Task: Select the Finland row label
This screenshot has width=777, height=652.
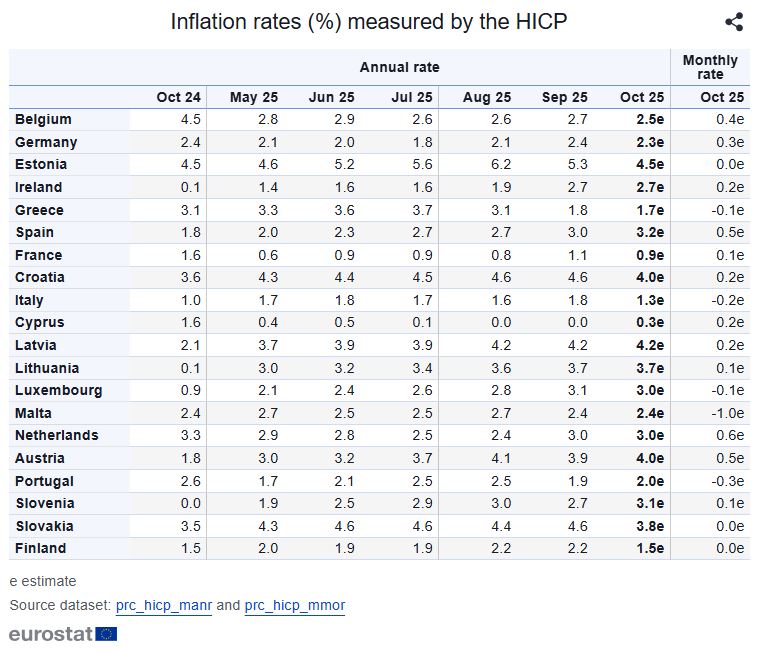Action: [x=41, y=548]
